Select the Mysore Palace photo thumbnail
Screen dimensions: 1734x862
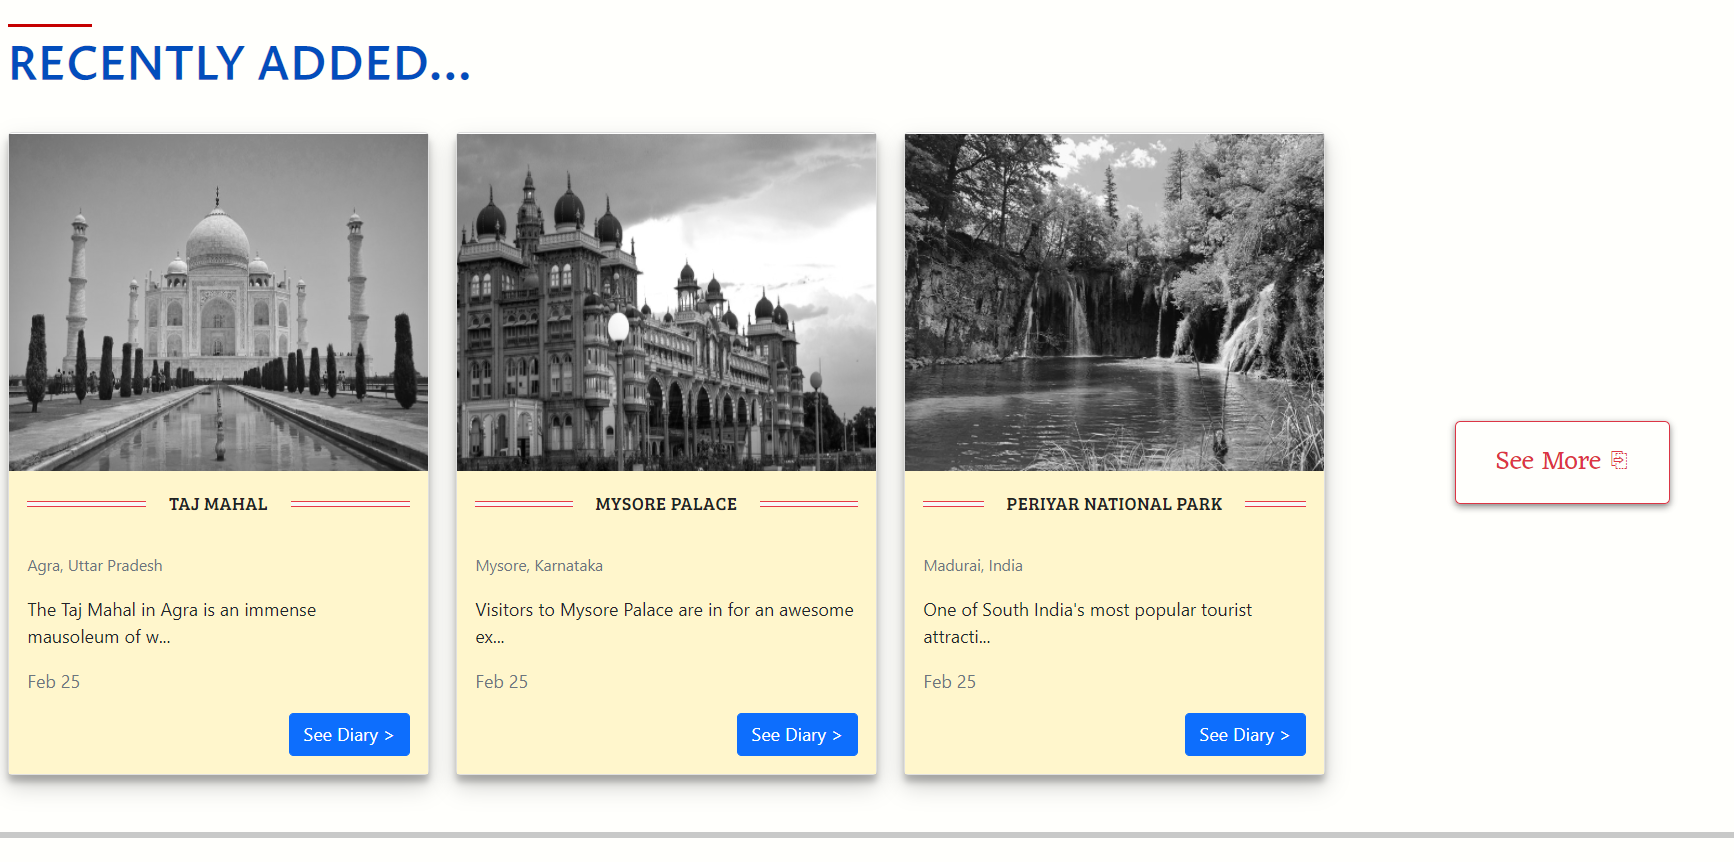click(667, 302)
